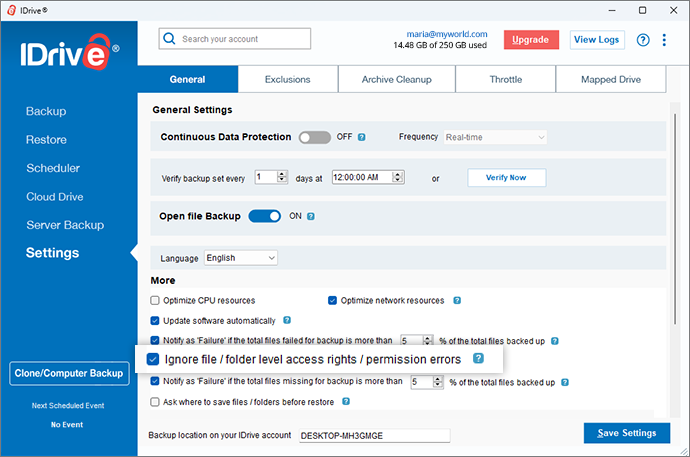Click the files missing percentage spinner
Viewport: 690px width, 457px height.
(438, 382)
